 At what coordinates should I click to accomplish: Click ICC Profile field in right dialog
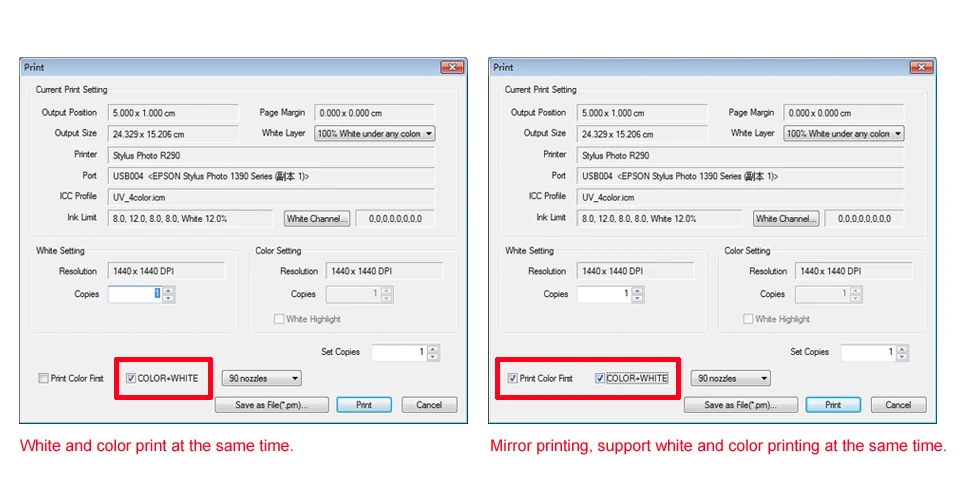[x=740, y=197]
